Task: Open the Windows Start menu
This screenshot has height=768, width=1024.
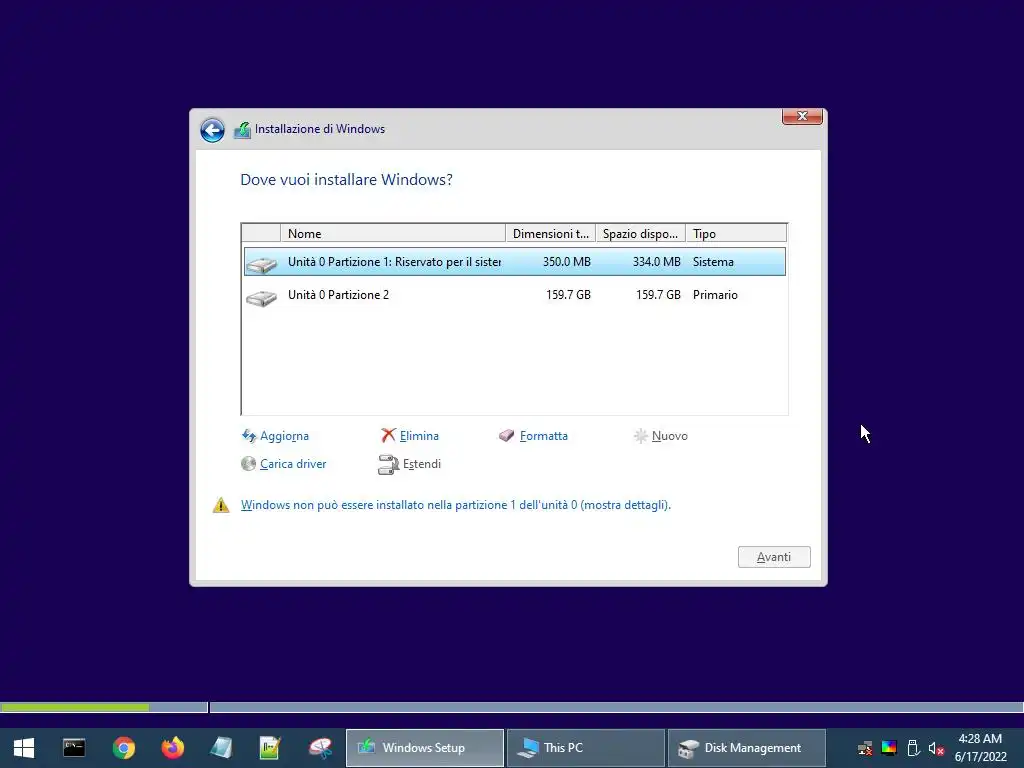Action: [x=24, y=748]
